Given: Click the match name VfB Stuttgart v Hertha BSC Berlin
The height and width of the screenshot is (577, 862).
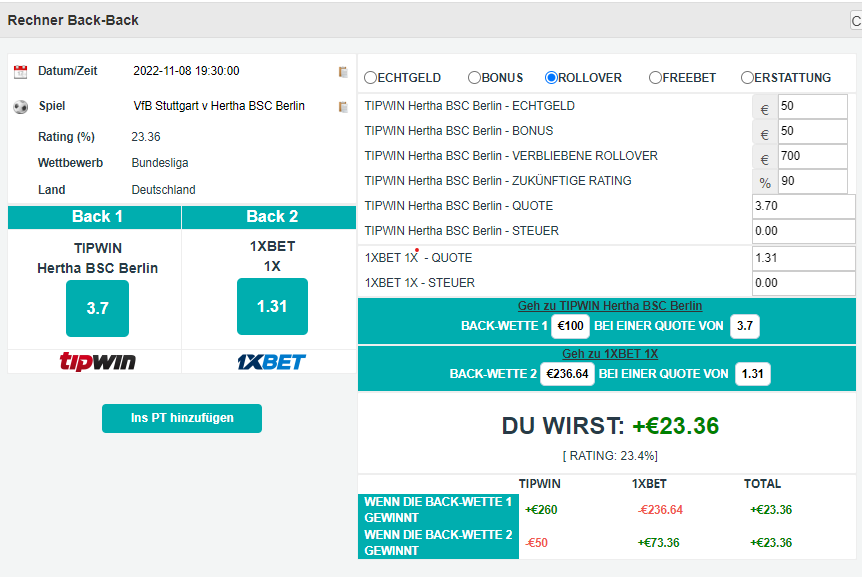Looking at the screenshot, I should point(219,106).
